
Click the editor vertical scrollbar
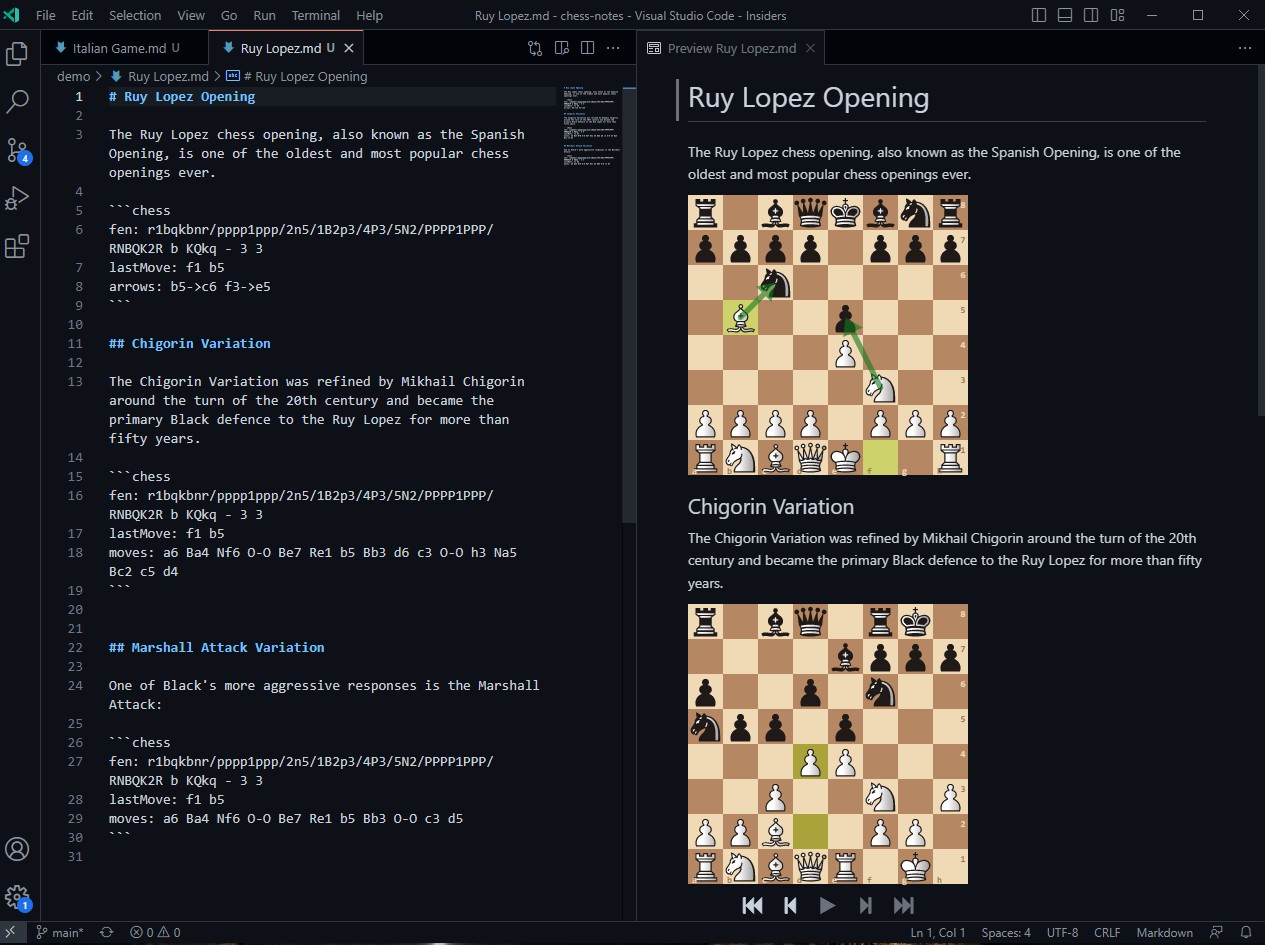pyautogui.click(x=629, y=304)
